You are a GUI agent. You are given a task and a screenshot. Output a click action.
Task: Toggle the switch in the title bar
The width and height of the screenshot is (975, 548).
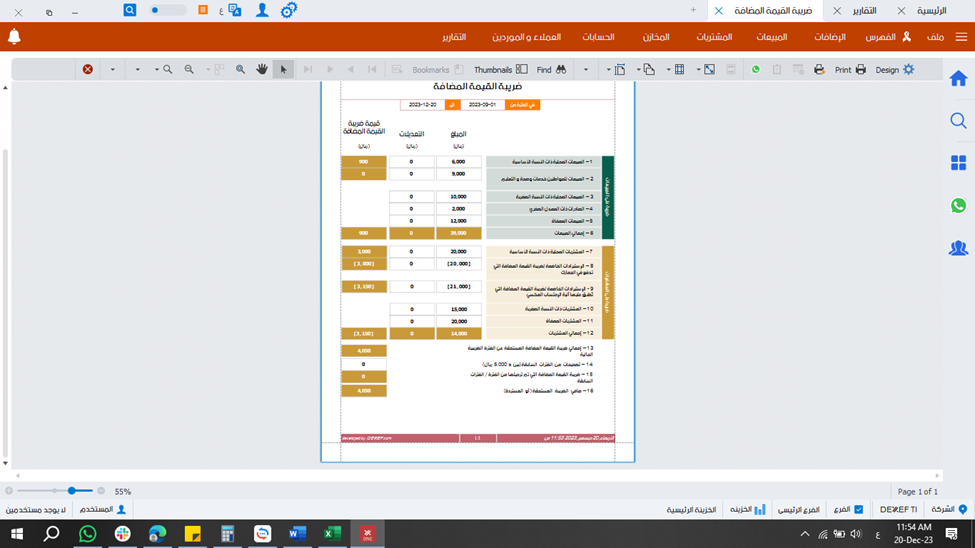pos(167,10)
